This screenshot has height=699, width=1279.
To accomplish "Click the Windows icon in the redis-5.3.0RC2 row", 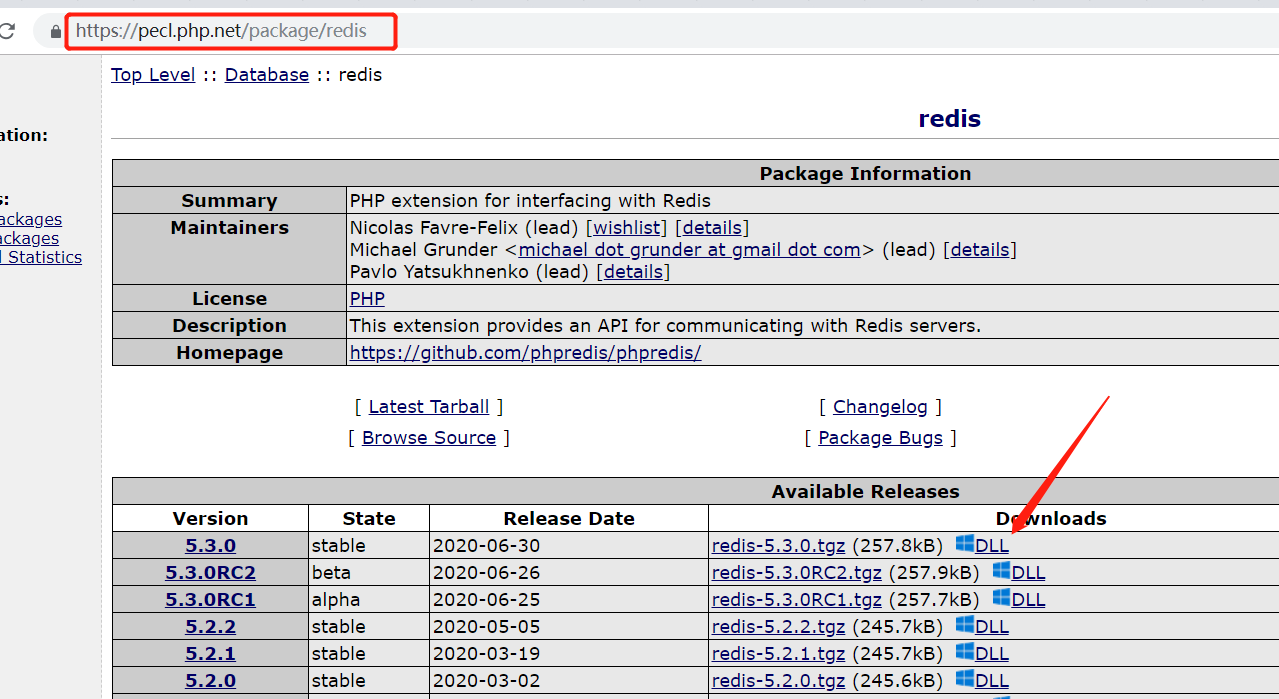I will tap(1001, 570).
